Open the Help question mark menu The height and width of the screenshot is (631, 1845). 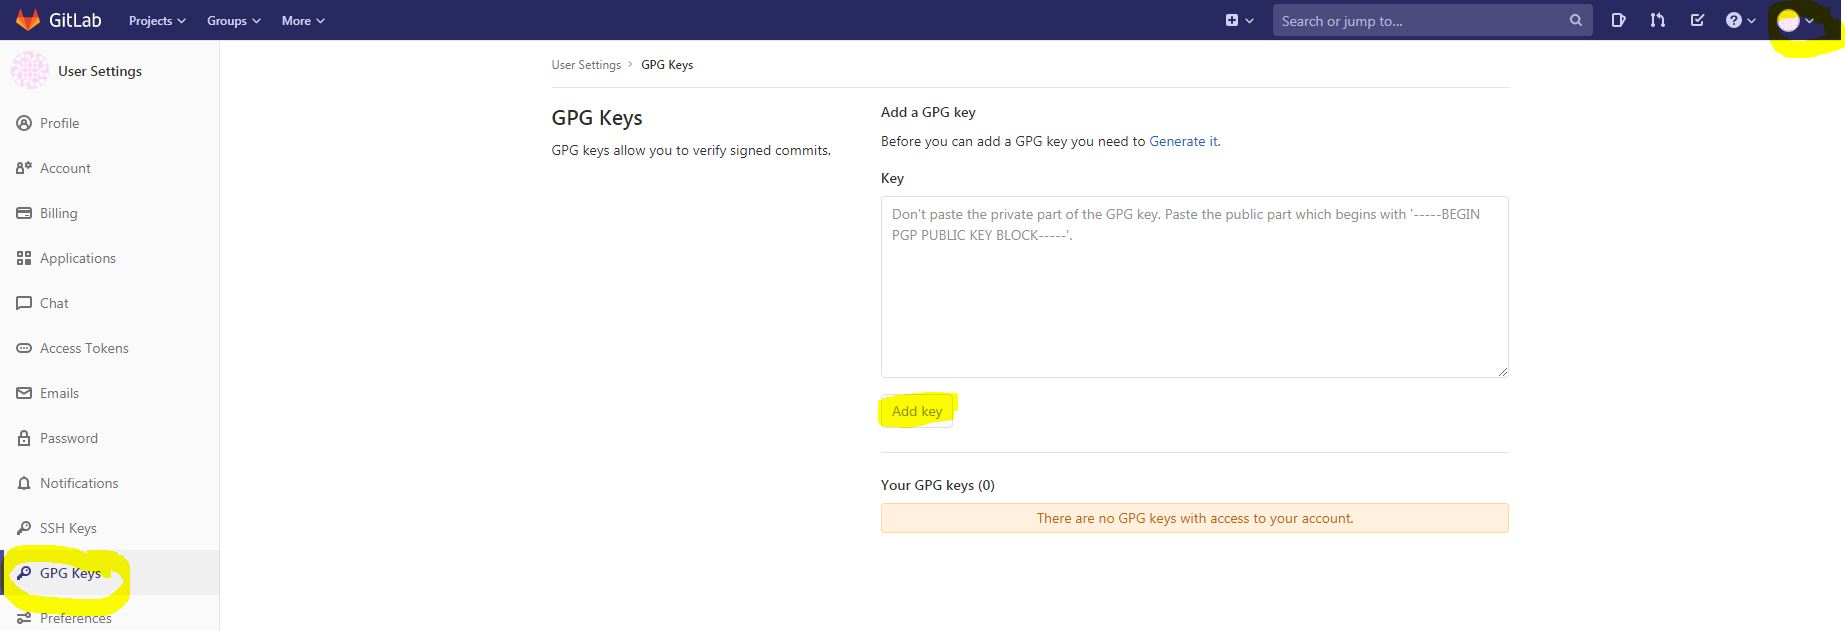click(x=1740, y=20)
